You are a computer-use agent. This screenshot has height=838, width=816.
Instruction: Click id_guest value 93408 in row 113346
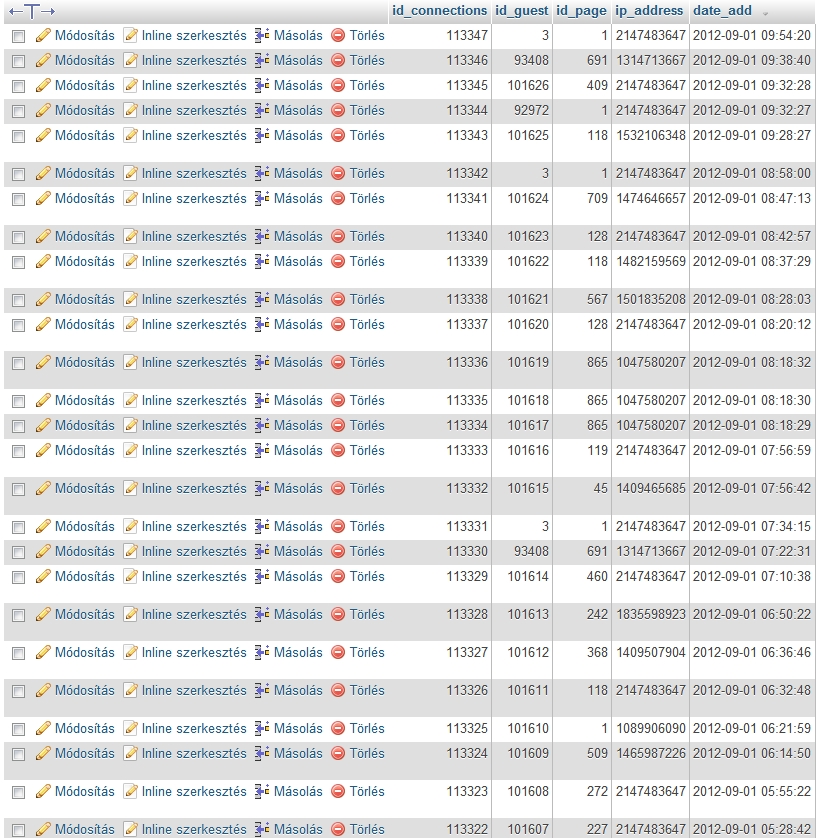pos(531,60)
